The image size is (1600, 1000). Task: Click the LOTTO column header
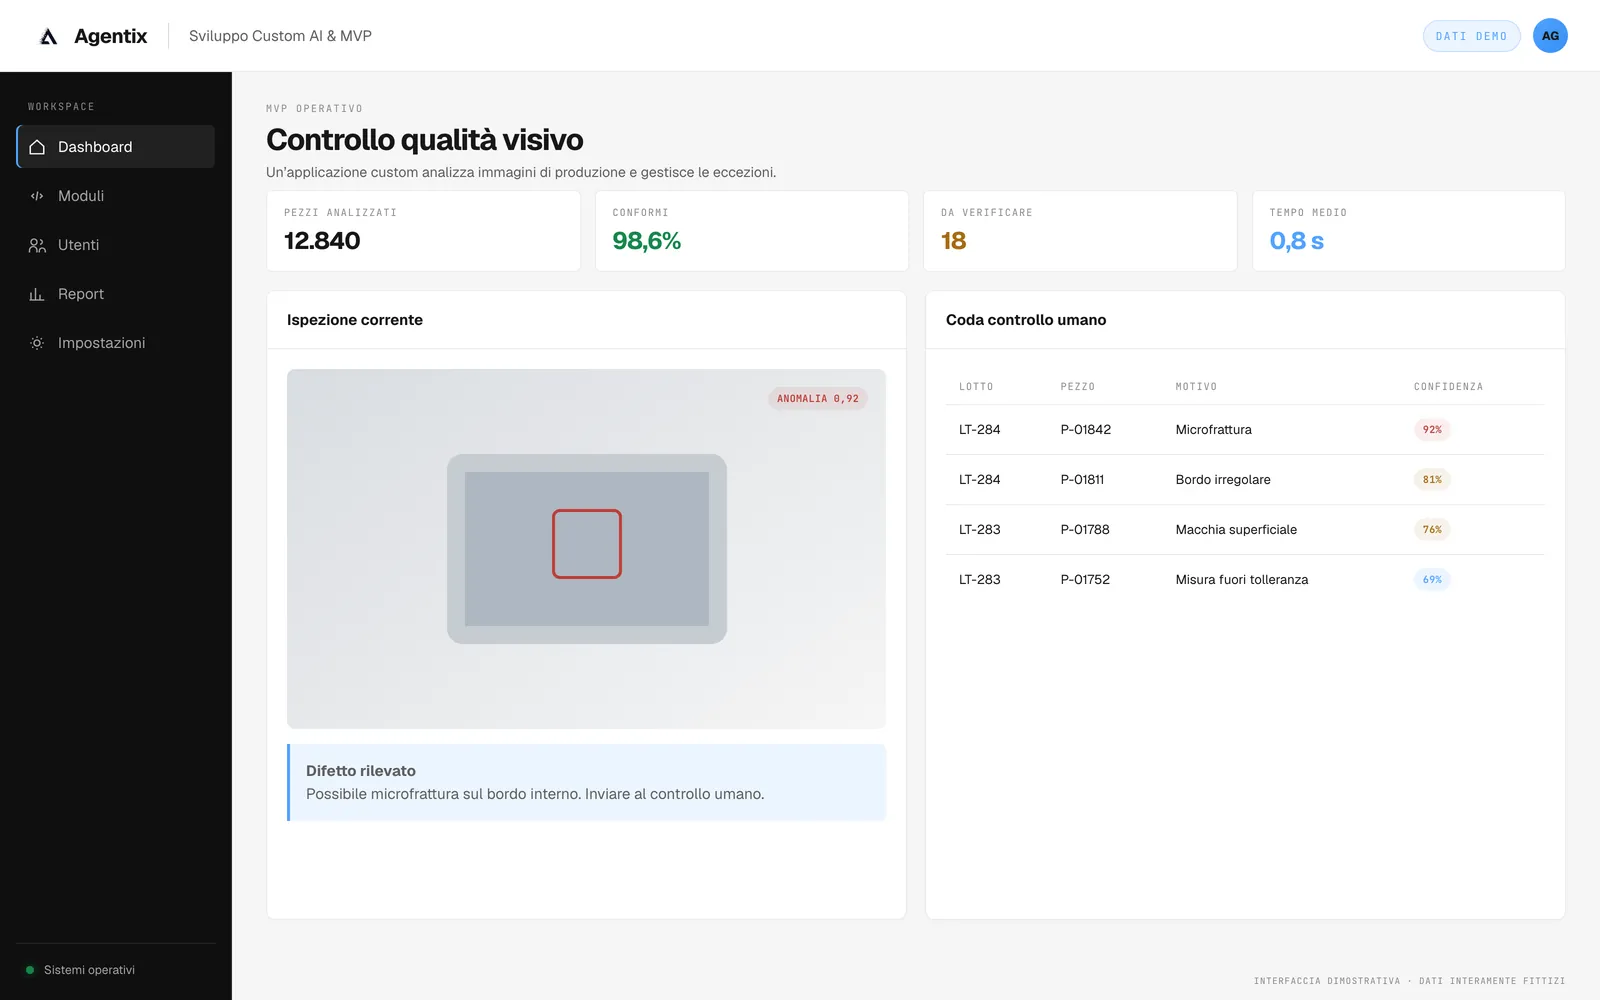click(976, 387)
